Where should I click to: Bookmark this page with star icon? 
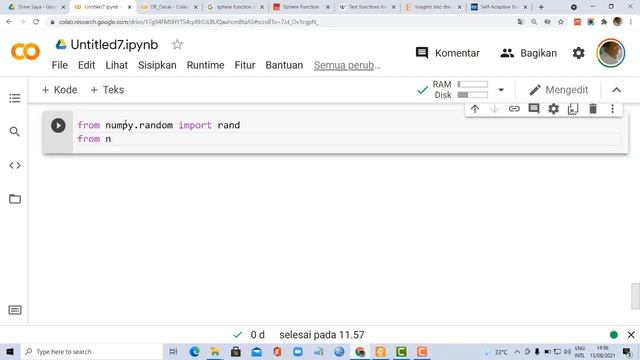coord(561,22)
